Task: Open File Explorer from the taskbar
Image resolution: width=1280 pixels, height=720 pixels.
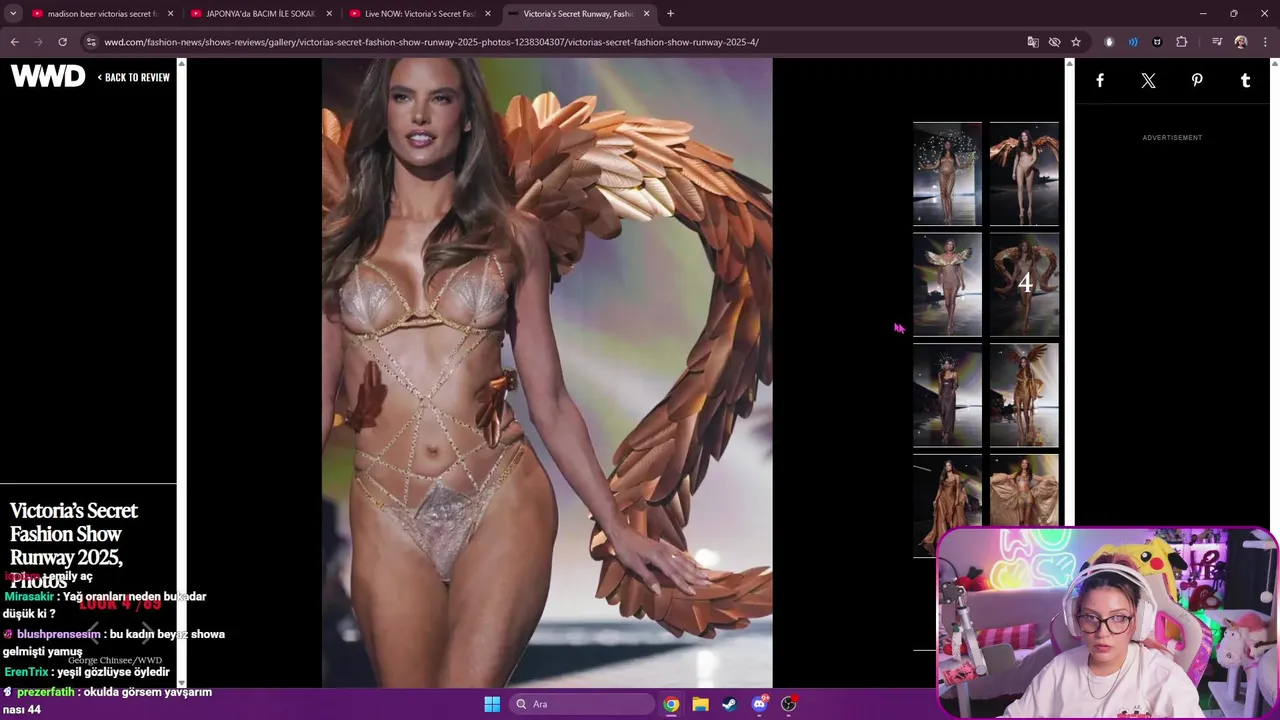Action: click(x=700, y=704)
